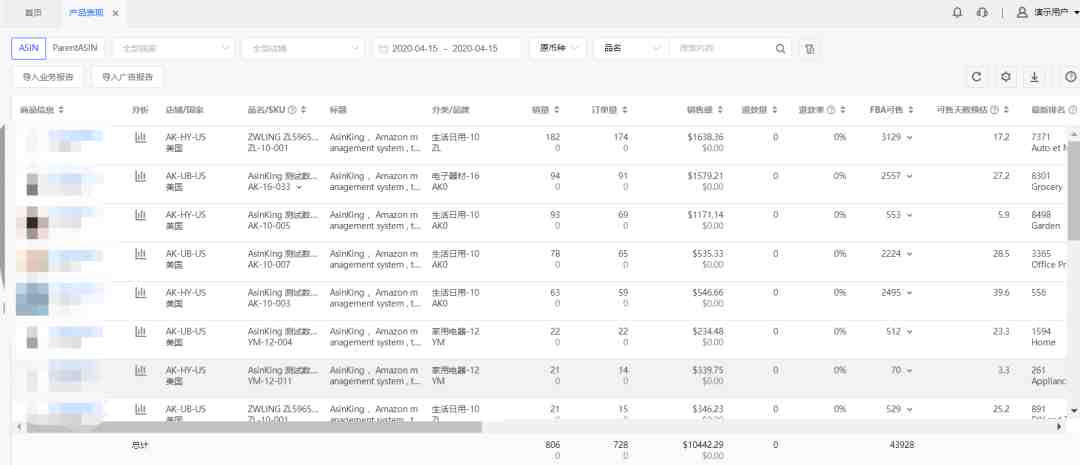The width and height of the screenshot is (1080, 465).
Task: Refresh the product table
Action: pyautogui.click(x=976, y=77)
